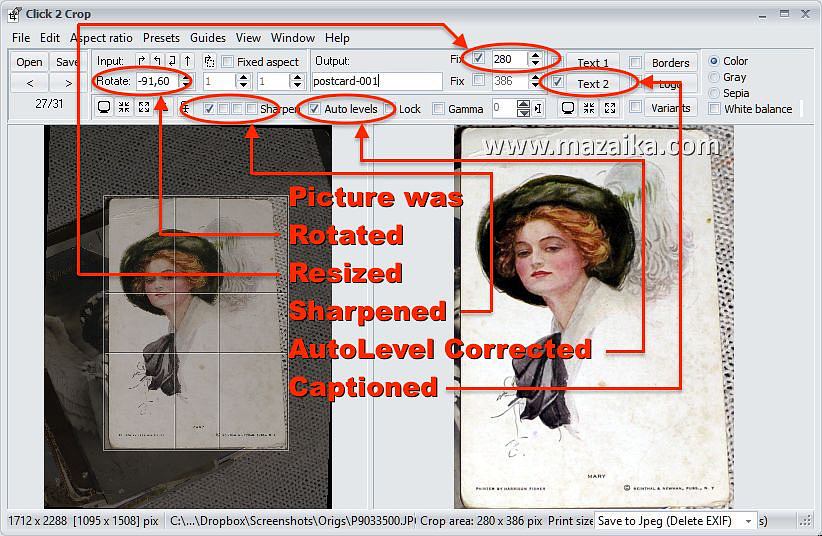Click the input photo preview with crop grid
Viewport: 822px width, 536px height.
(x=188, y=317)
